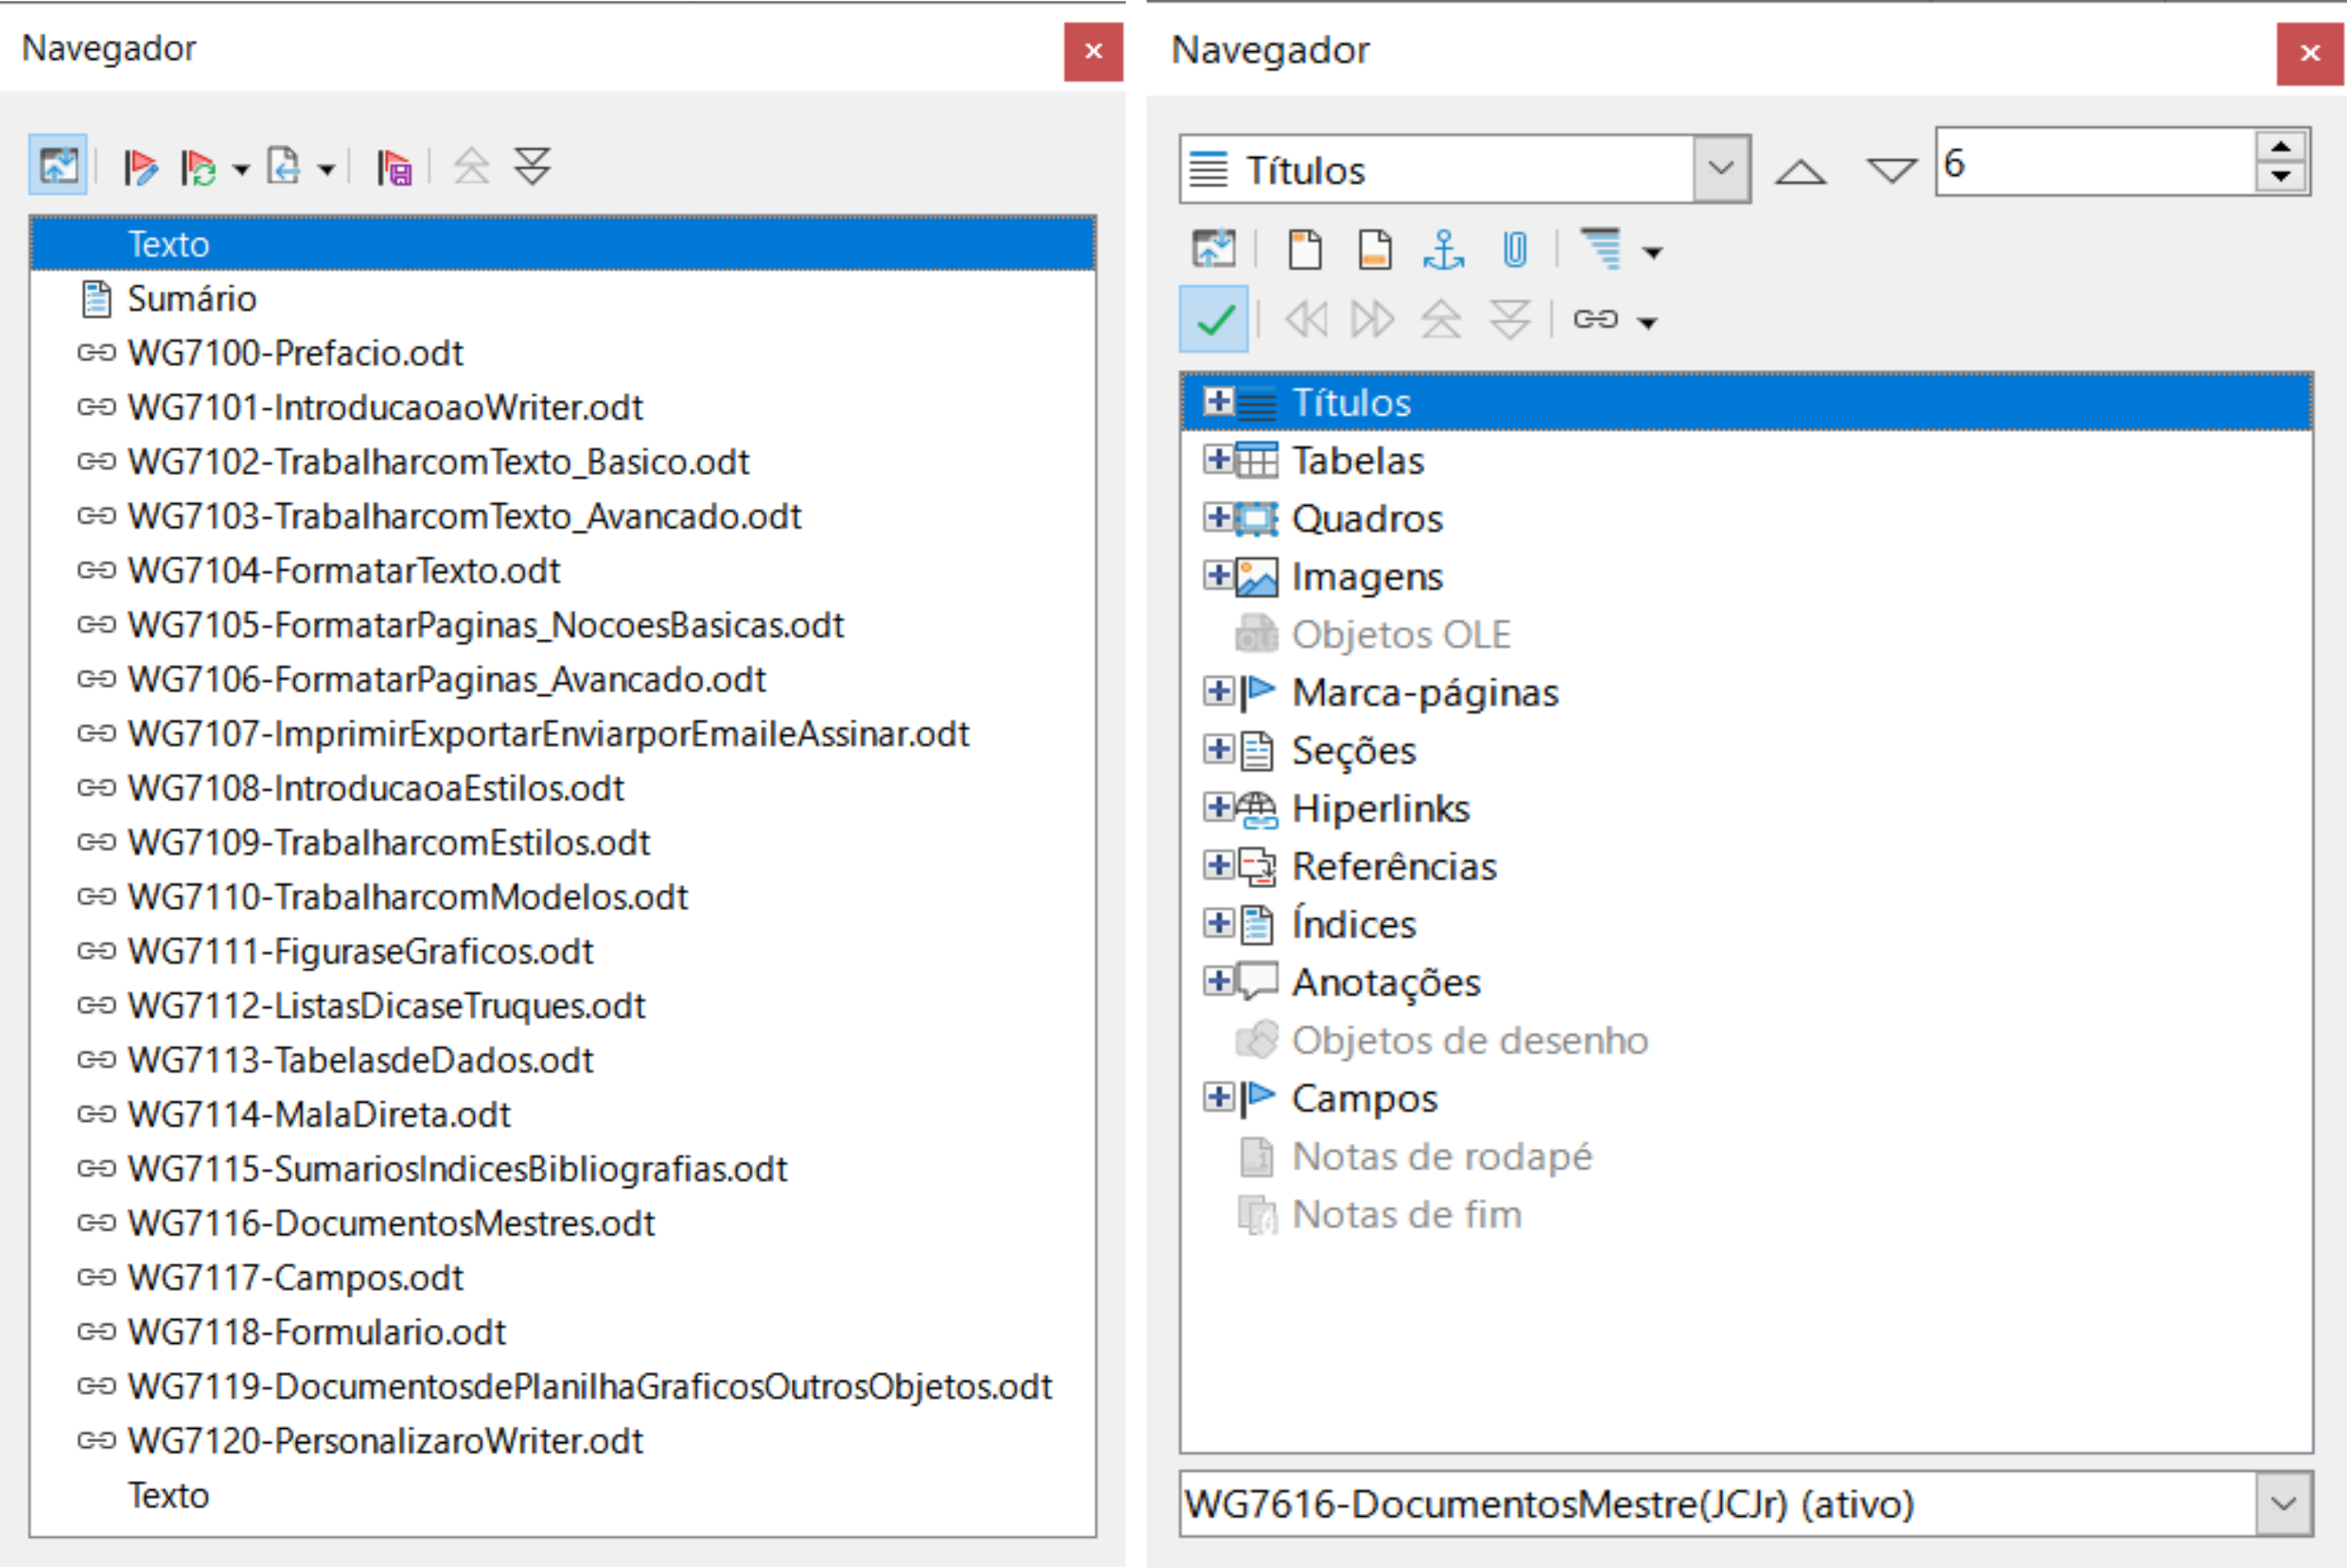Expand the Quadros tree node
The width and height of the screenshot is (2347, 1568).
(1218, 517)
